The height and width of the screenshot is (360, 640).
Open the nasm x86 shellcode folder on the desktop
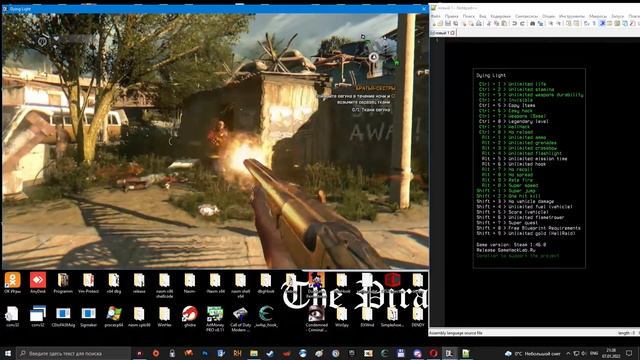pos(164,285)
